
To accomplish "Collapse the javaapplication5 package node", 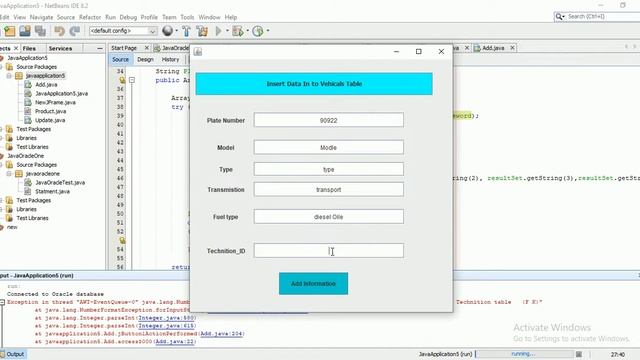I will 9,76.
